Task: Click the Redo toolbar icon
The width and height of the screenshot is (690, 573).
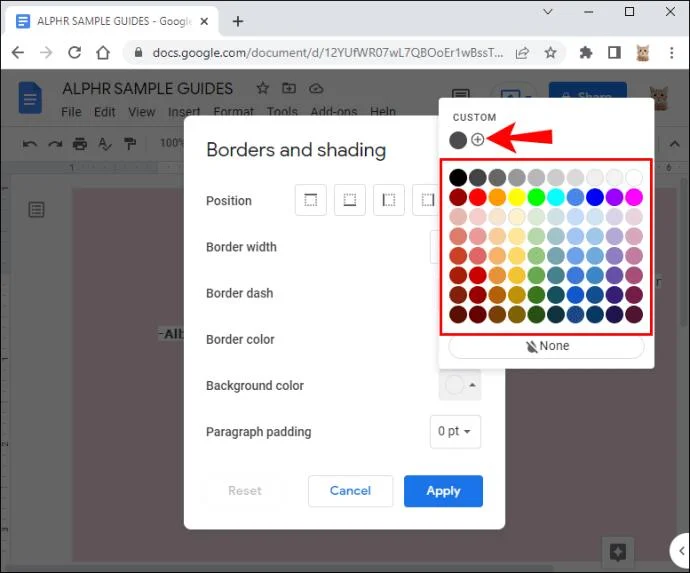Action: point(55,144)
